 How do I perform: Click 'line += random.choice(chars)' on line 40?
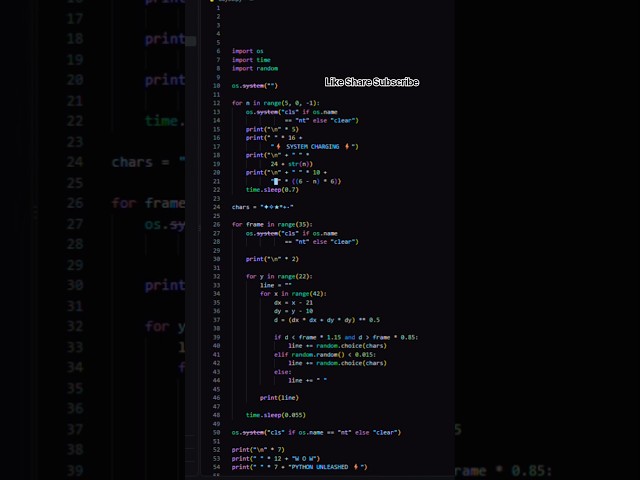[x=337, y=346]
